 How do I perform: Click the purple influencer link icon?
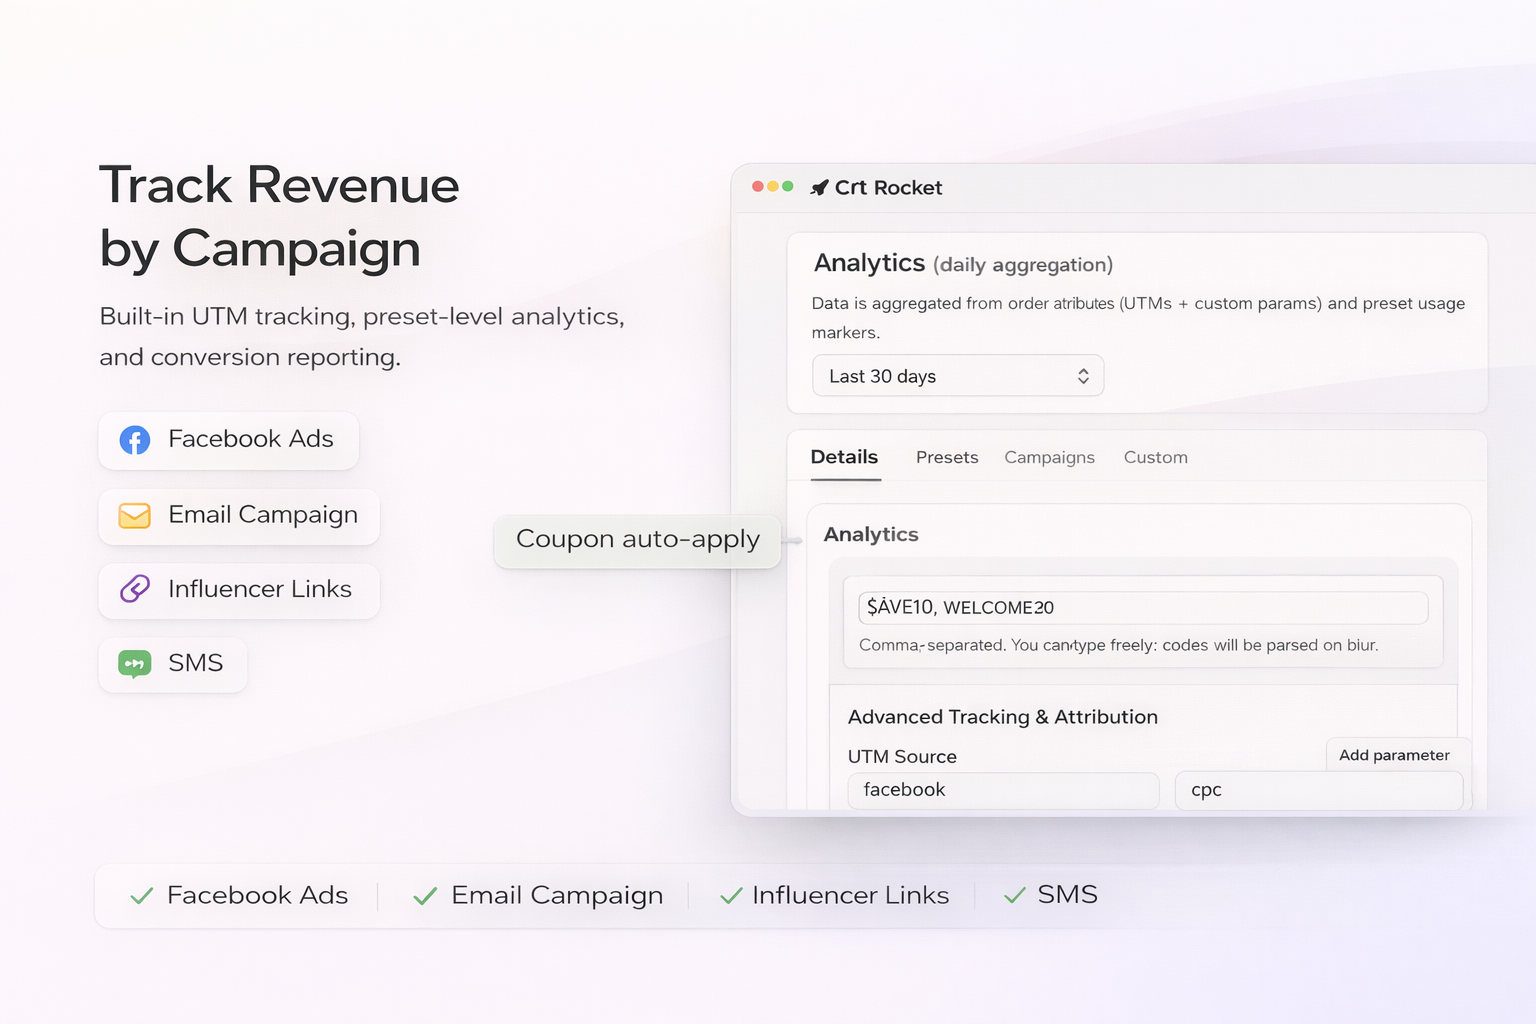coord(135,589)
